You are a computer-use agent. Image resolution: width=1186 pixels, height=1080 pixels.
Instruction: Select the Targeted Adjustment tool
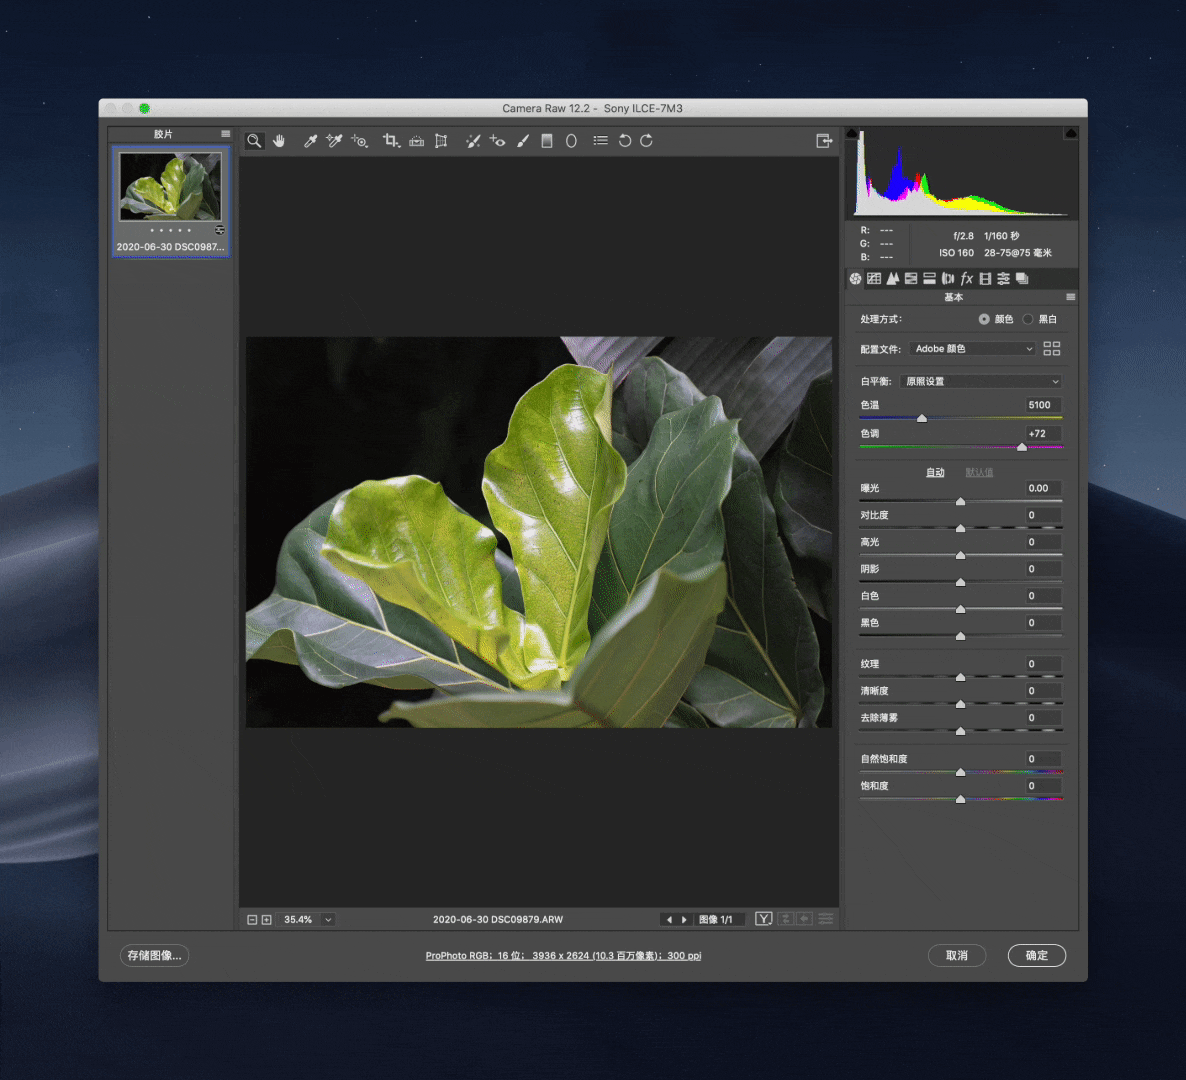click(359, 141)
